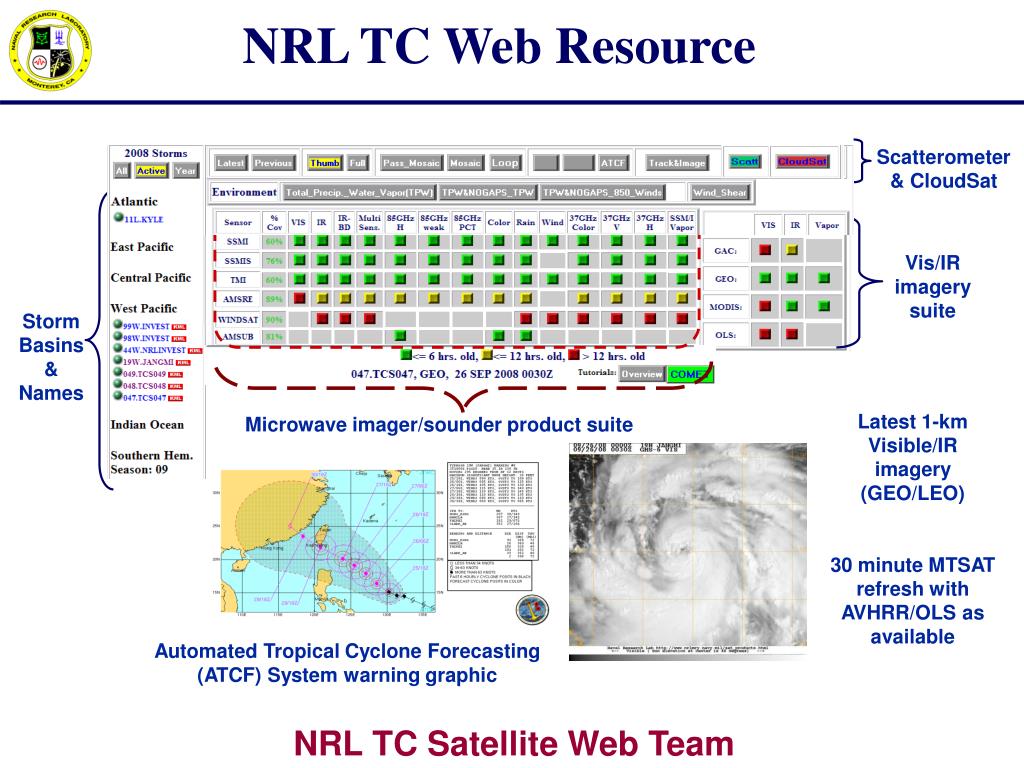Open the CloudSat products

tap(802, 161)
